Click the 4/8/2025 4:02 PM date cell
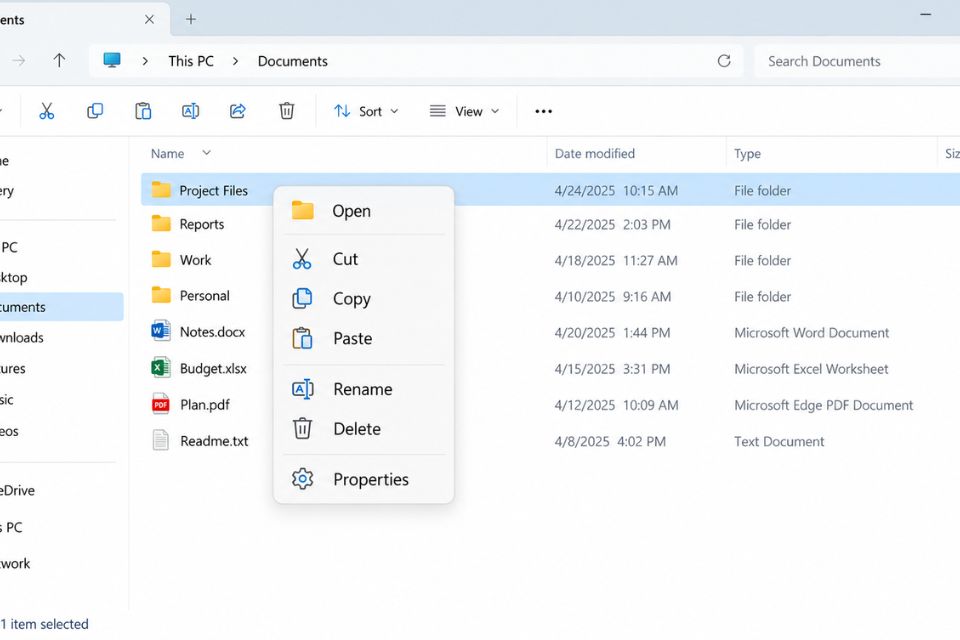960x640 pixels. click(610, 441)
